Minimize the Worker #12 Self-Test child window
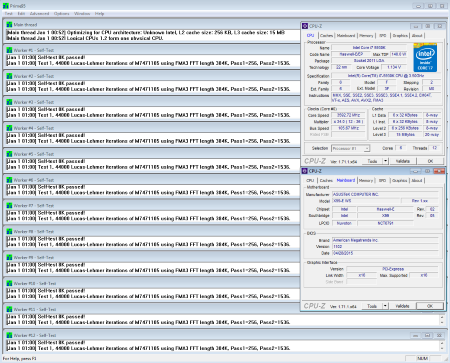 coord(415,335)
